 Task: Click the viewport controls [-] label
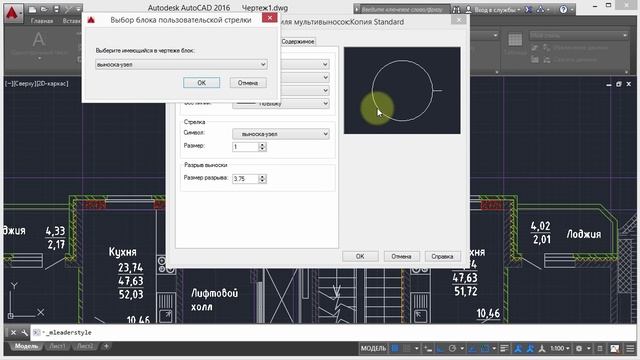(9, 84)
